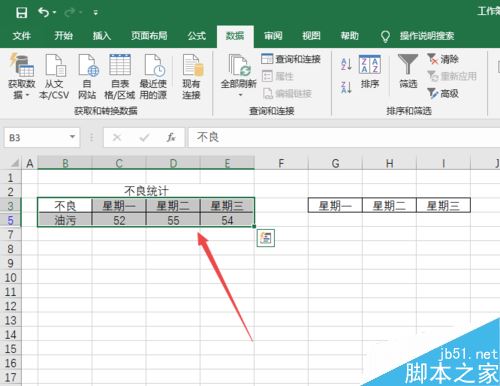Click cell with value 52
The width and height of the screenshot is (500, 386).
click(x=119, y=220)
